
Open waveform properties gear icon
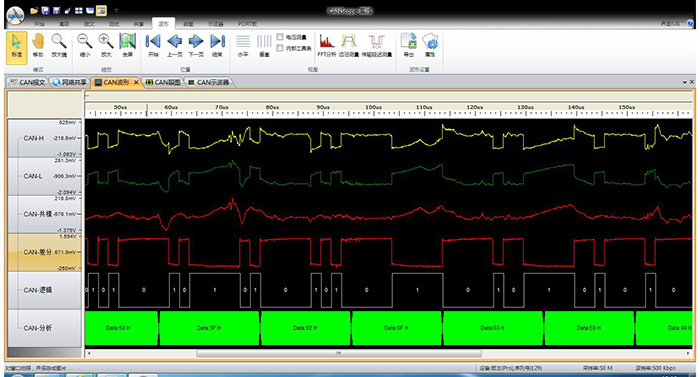click(430, 45)
